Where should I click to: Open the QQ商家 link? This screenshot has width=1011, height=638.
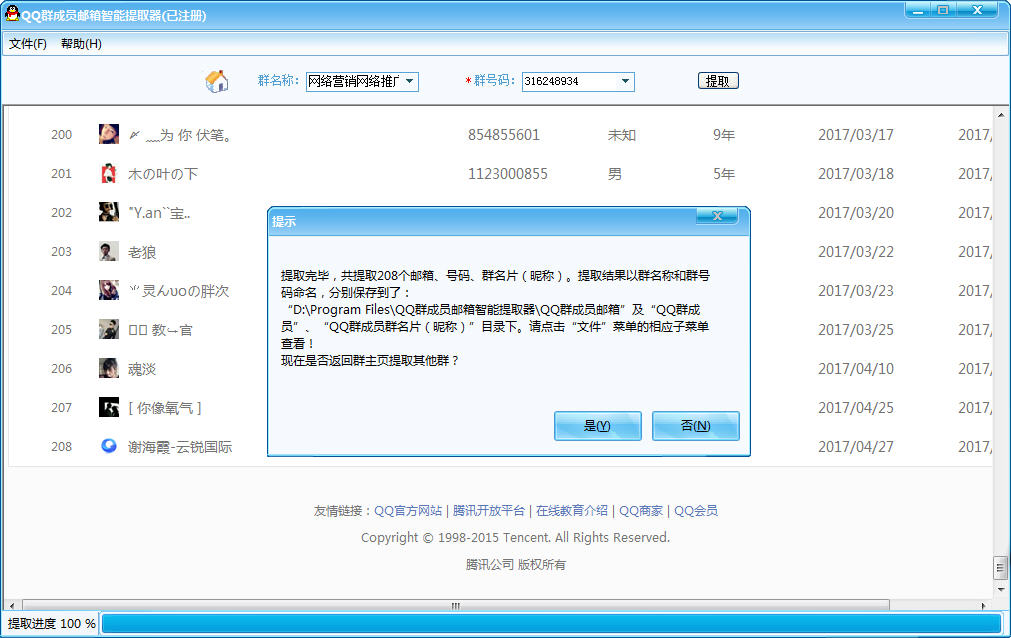pos(641,511)
